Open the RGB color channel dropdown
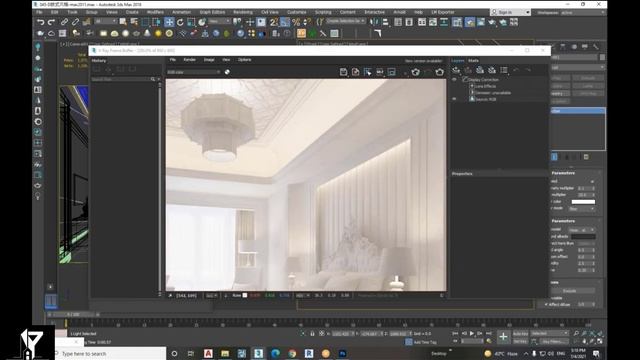The image size is (640, 360). [x=193, y=72]
